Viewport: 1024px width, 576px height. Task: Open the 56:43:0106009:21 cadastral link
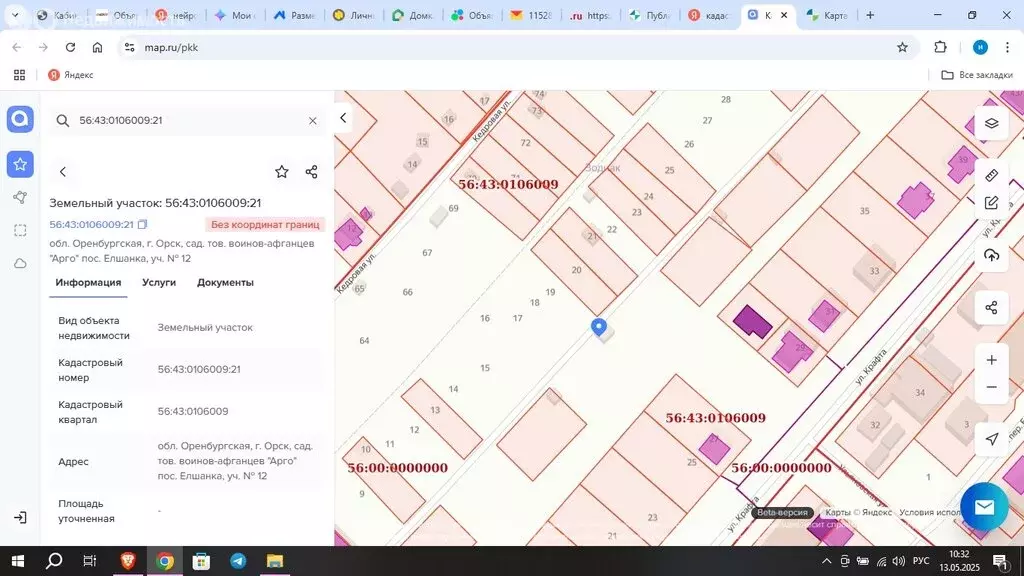click(91, 224)
